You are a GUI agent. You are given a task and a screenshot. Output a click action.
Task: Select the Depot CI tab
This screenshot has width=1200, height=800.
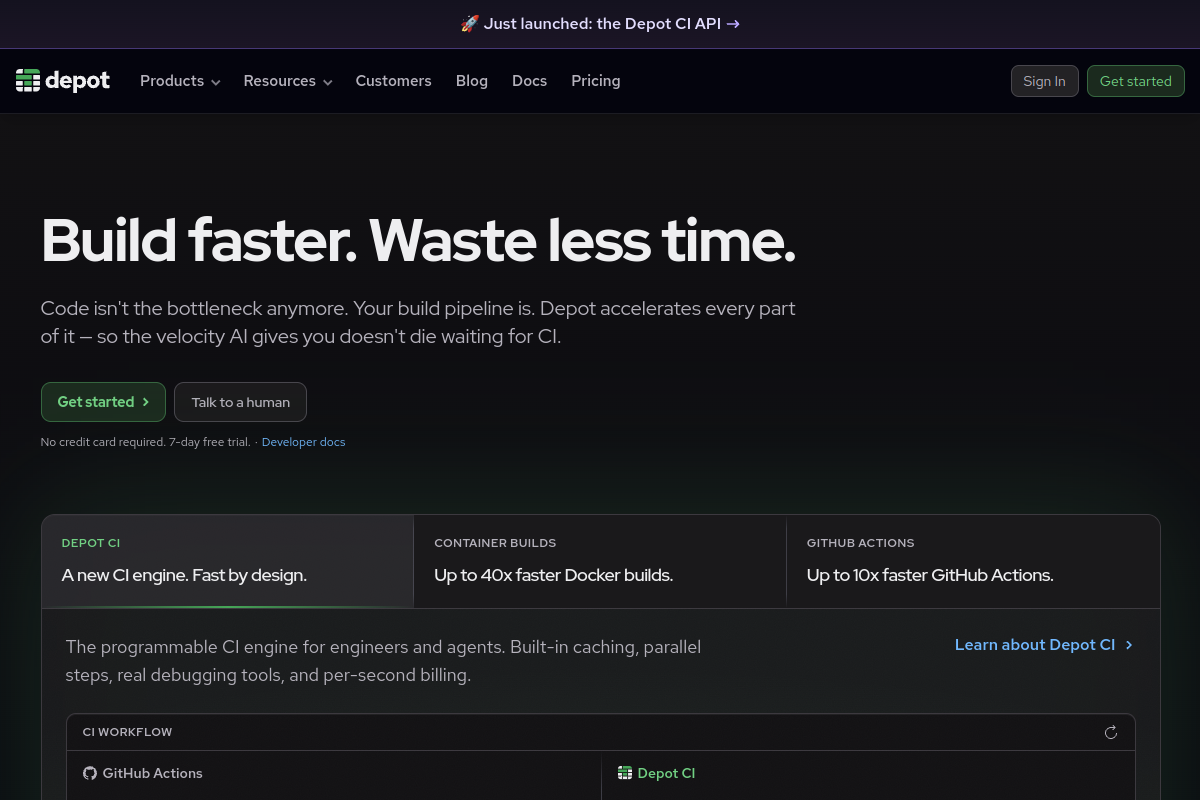point(228,561)
